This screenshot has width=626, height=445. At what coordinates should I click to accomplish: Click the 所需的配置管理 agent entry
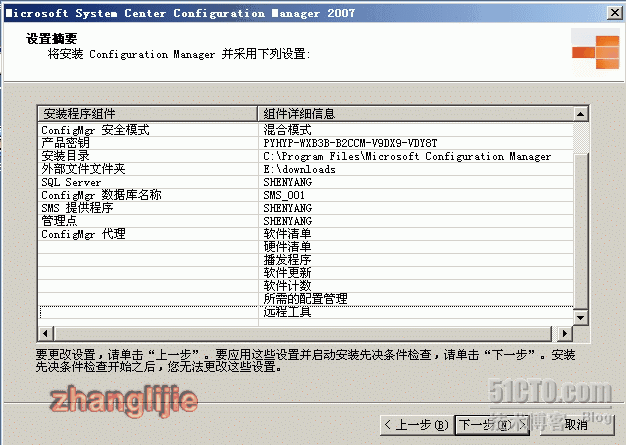[x=305, y=299]
